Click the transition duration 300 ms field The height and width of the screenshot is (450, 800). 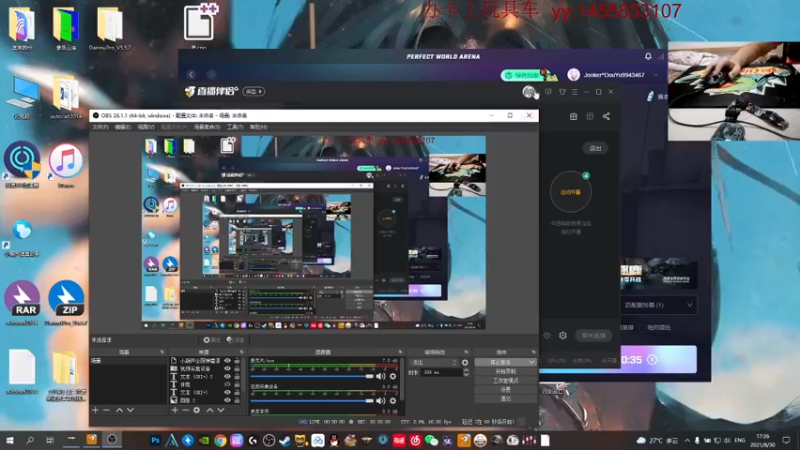(x=441, y=372)
